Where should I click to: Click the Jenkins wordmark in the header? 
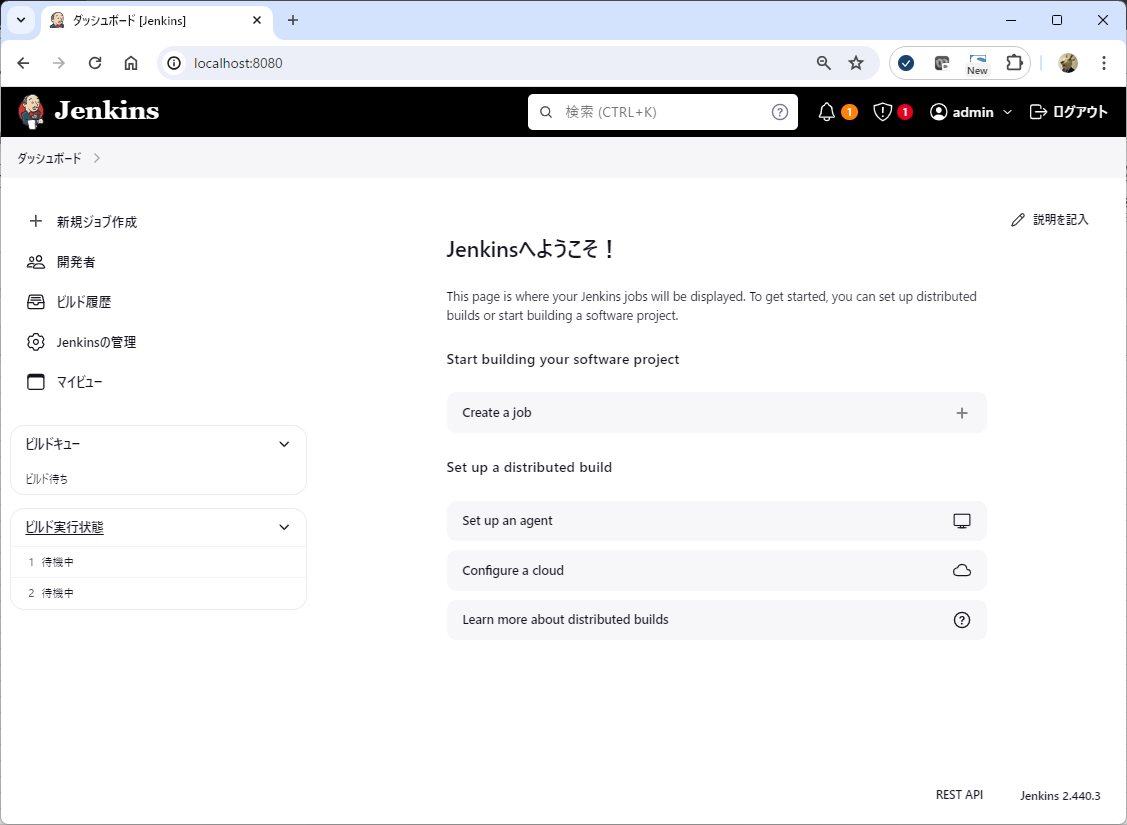pyautogui.click(x=107, y=111)
